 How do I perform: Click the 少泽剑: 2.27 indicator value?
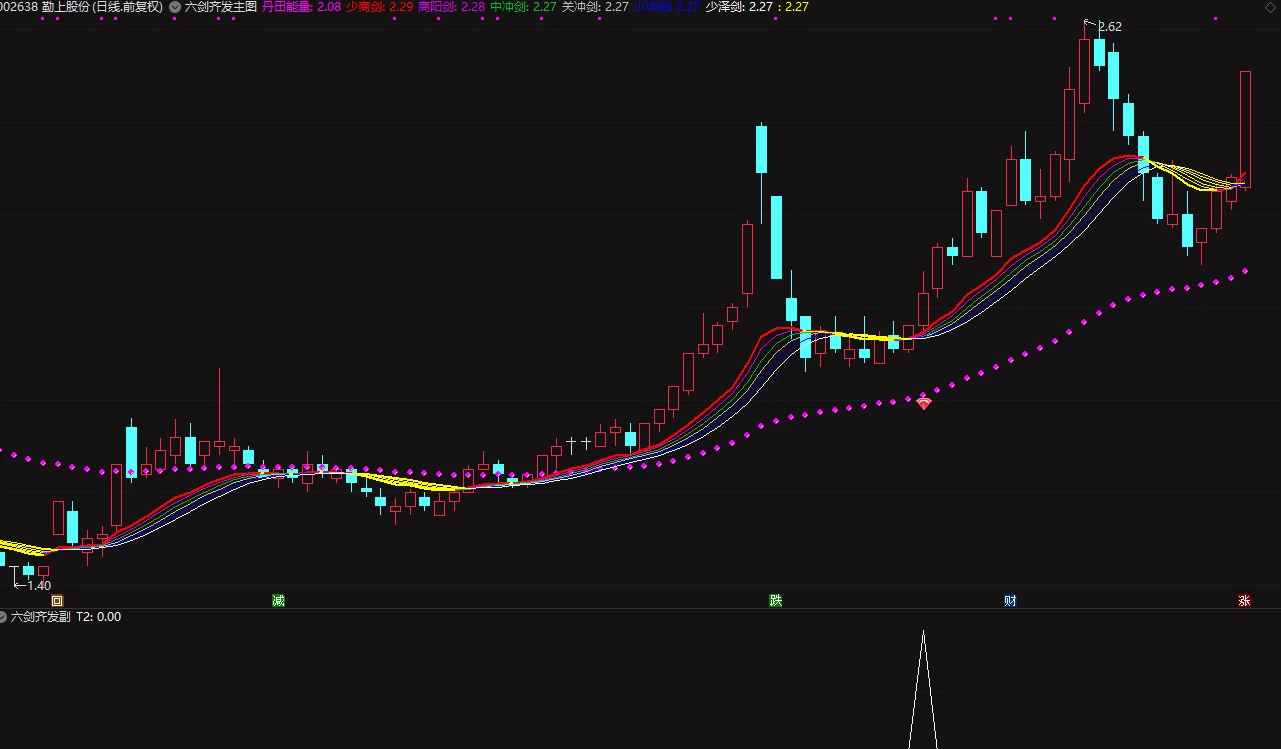coord(739,6)
